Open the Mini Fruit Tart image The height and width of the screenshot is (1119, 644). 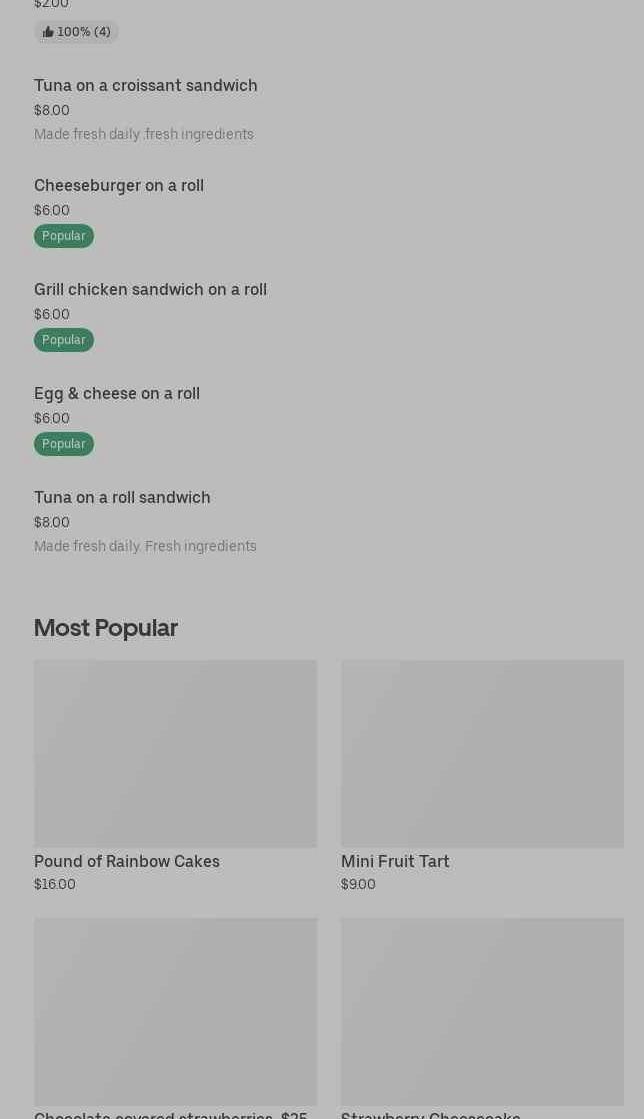click(x=482, y=753)
